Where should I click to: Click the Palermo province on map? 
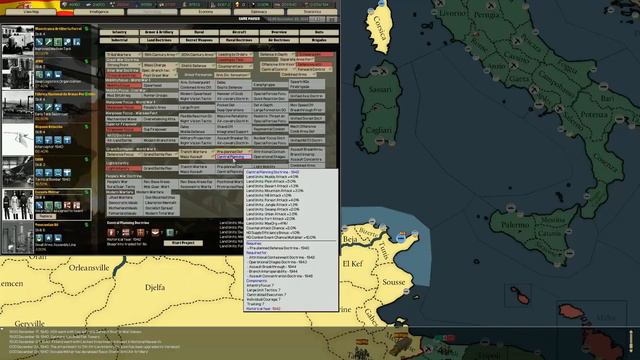515,225
